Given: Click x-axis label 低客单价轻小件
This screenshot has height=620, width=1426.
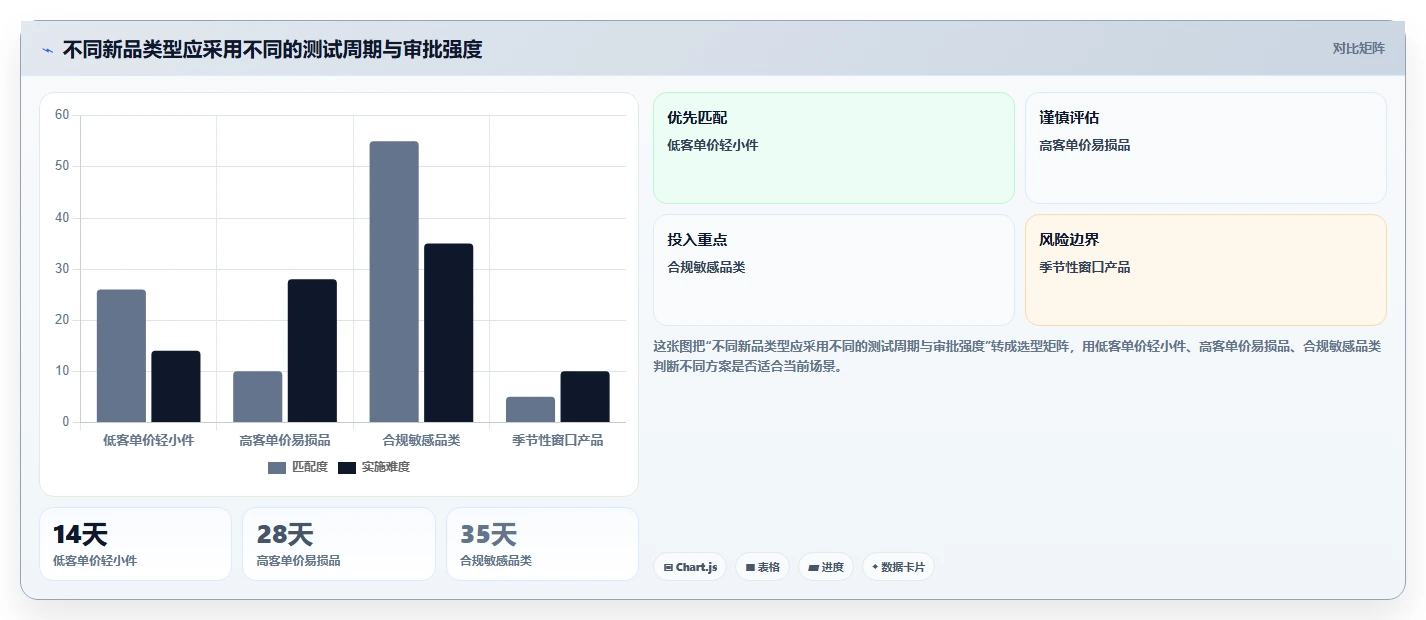Looking at the screenshot, I should click(149, 440).
